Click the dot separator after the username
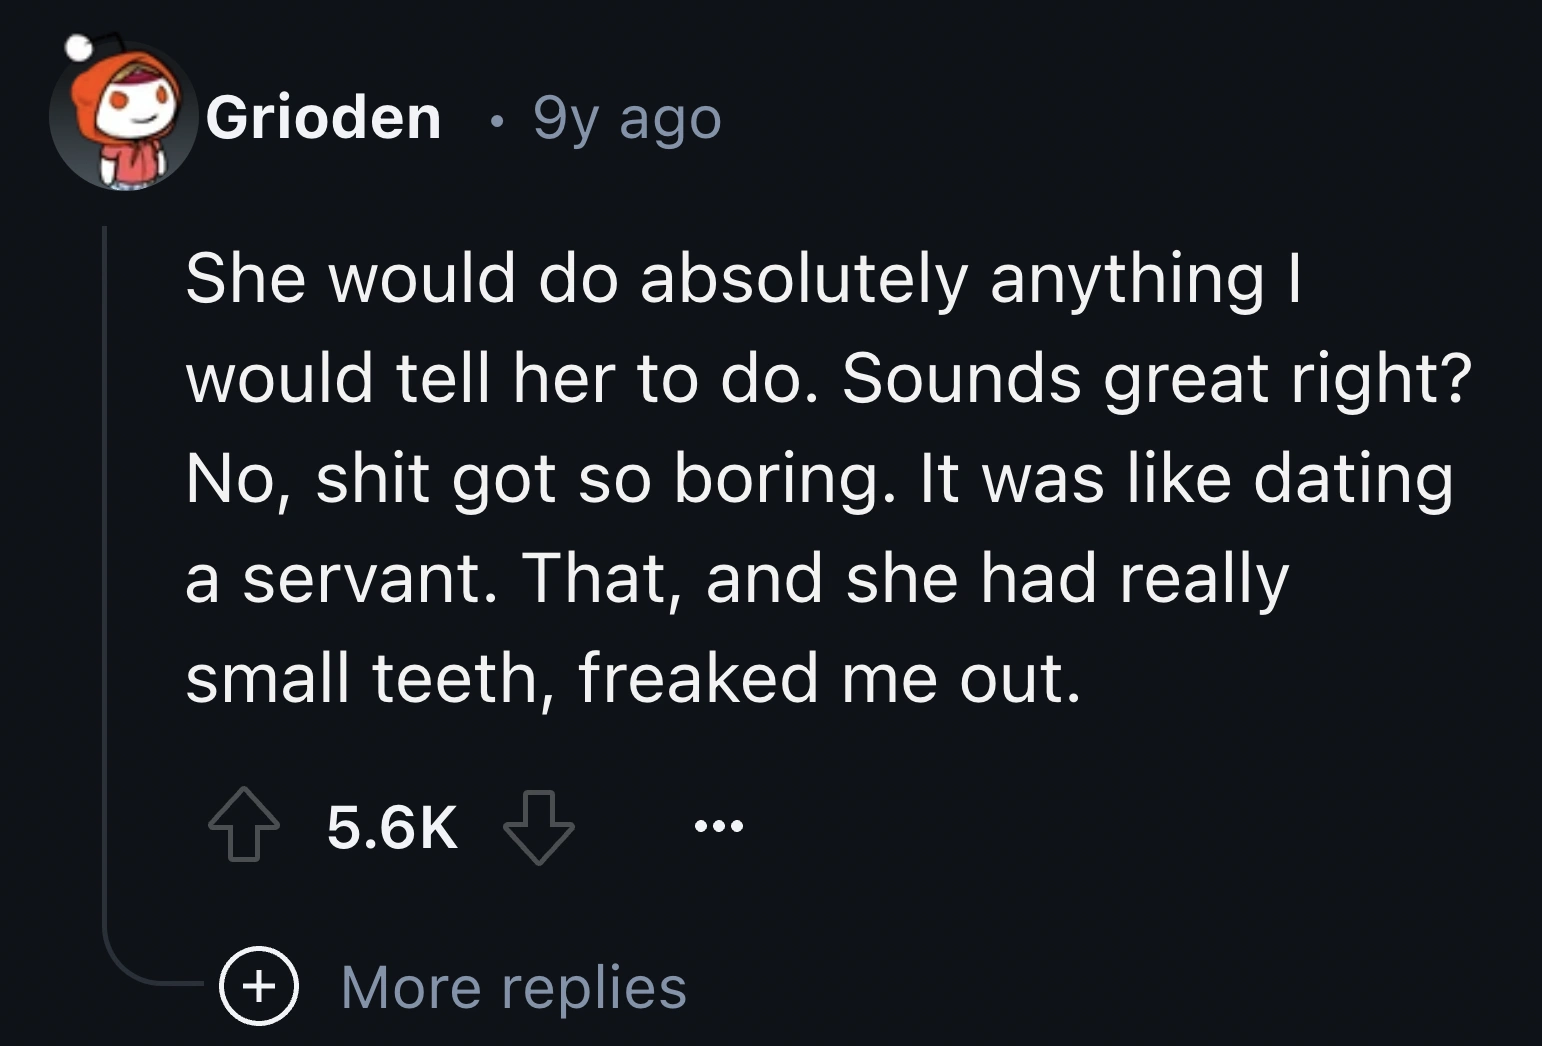Screen dimensions: 1542x1046 [488, 120]
